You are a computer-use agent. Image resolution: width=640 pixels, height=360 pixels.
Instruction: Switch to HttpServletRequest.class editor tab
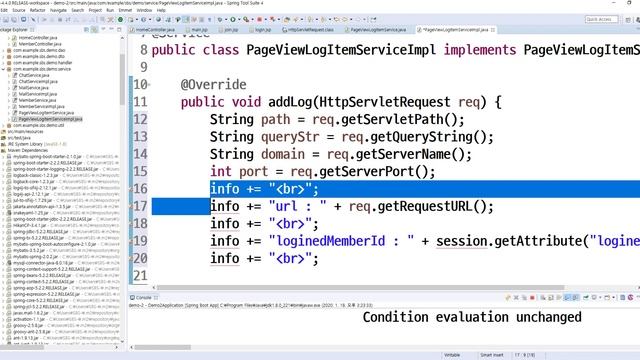(x=308, y=30)
